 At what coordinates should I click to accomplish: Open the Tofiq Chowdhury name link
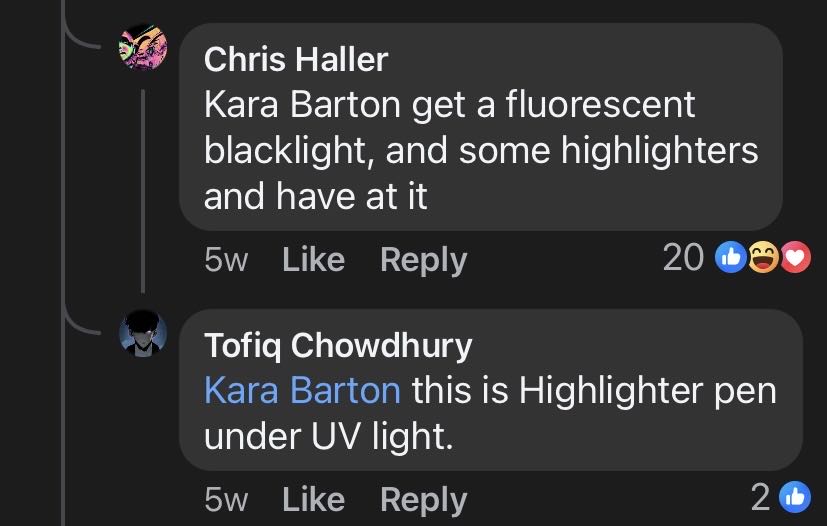(338, 345)
